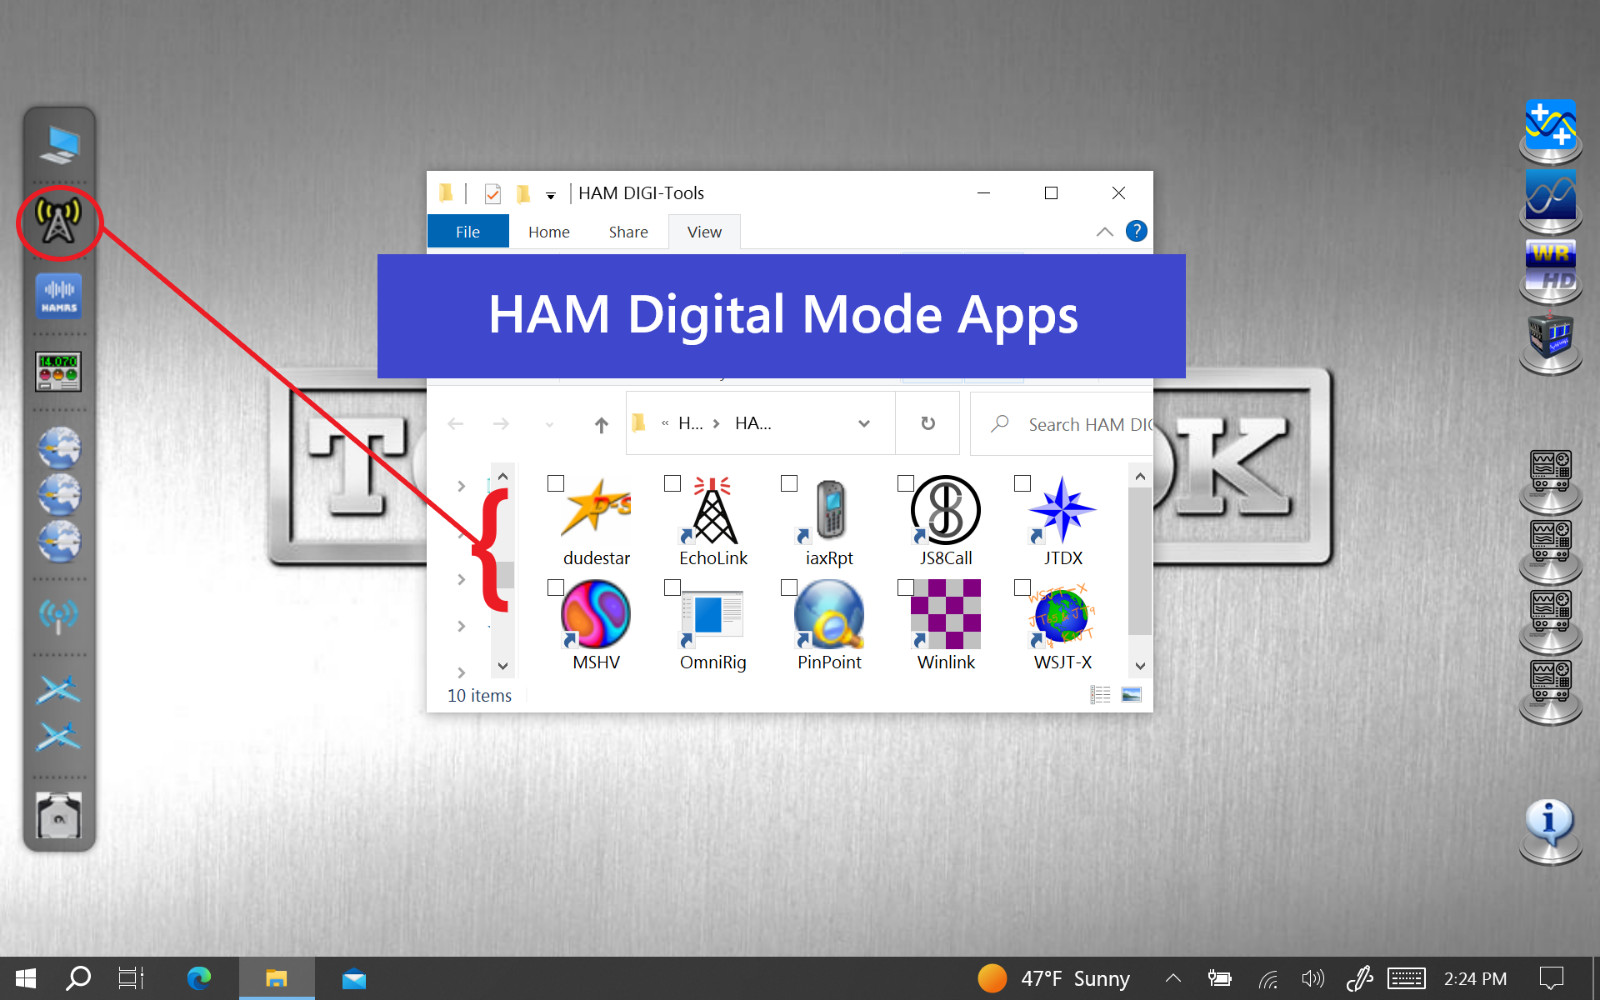Check the box beside OmniRig
Viewport: 1600px width, 1000px height.
(672, 588)
